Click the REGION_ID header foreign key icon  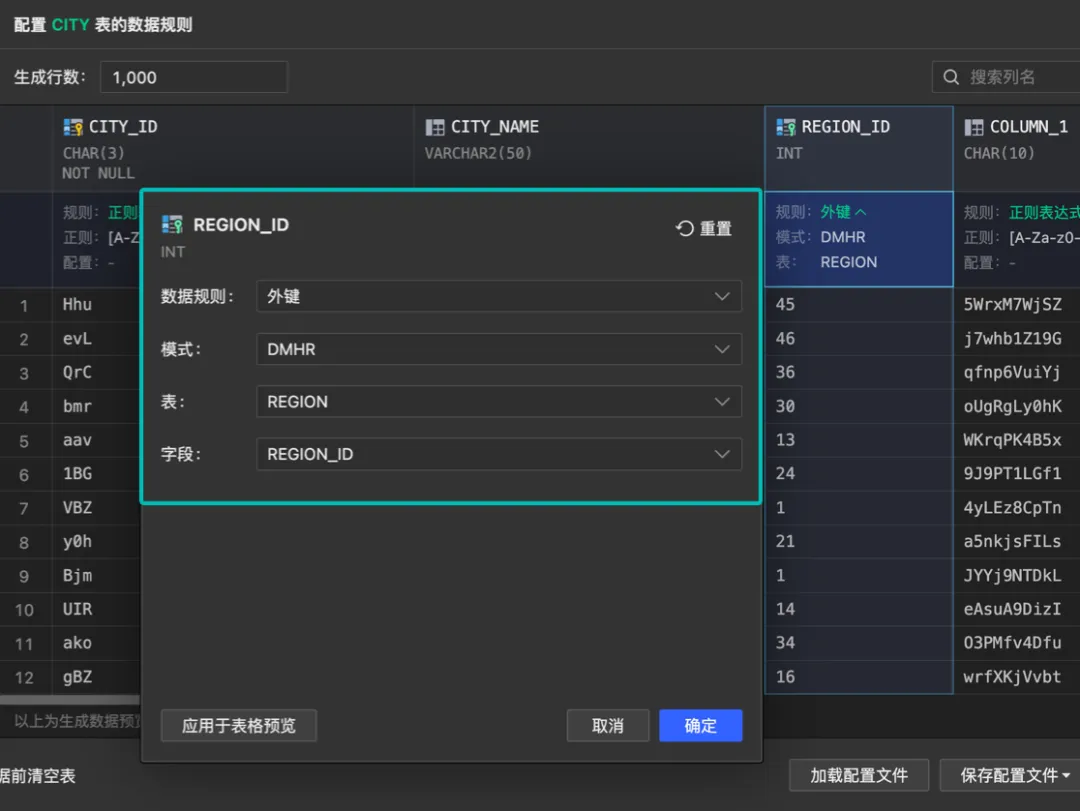[x=786, y=127]
